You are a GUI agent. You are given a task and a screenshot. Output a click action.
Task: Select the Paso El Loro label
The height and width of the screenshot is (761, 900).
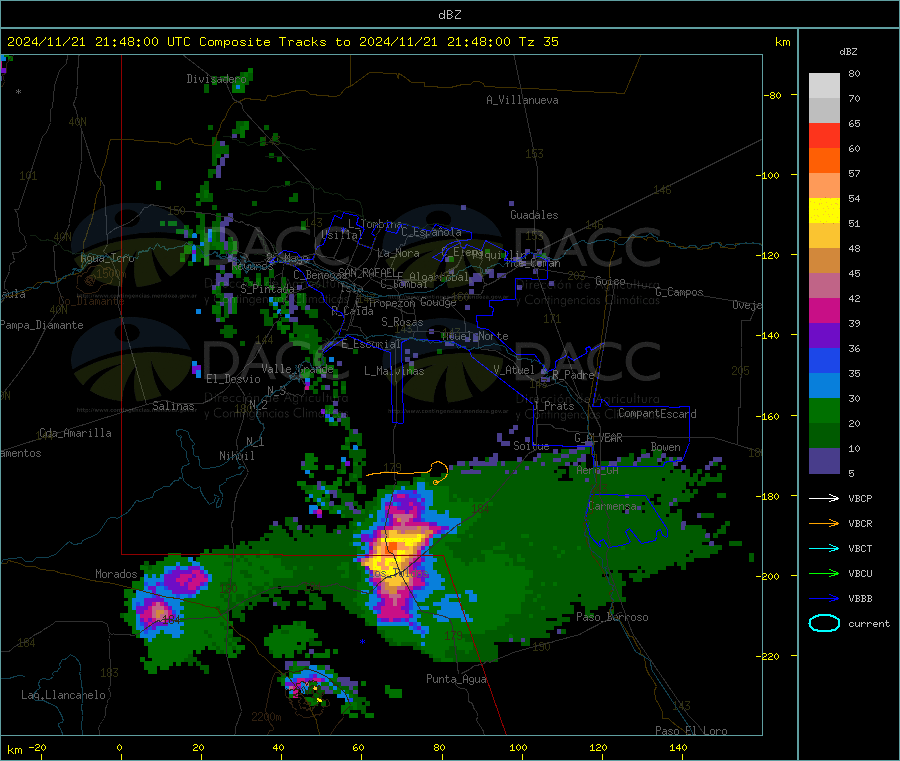691,731
